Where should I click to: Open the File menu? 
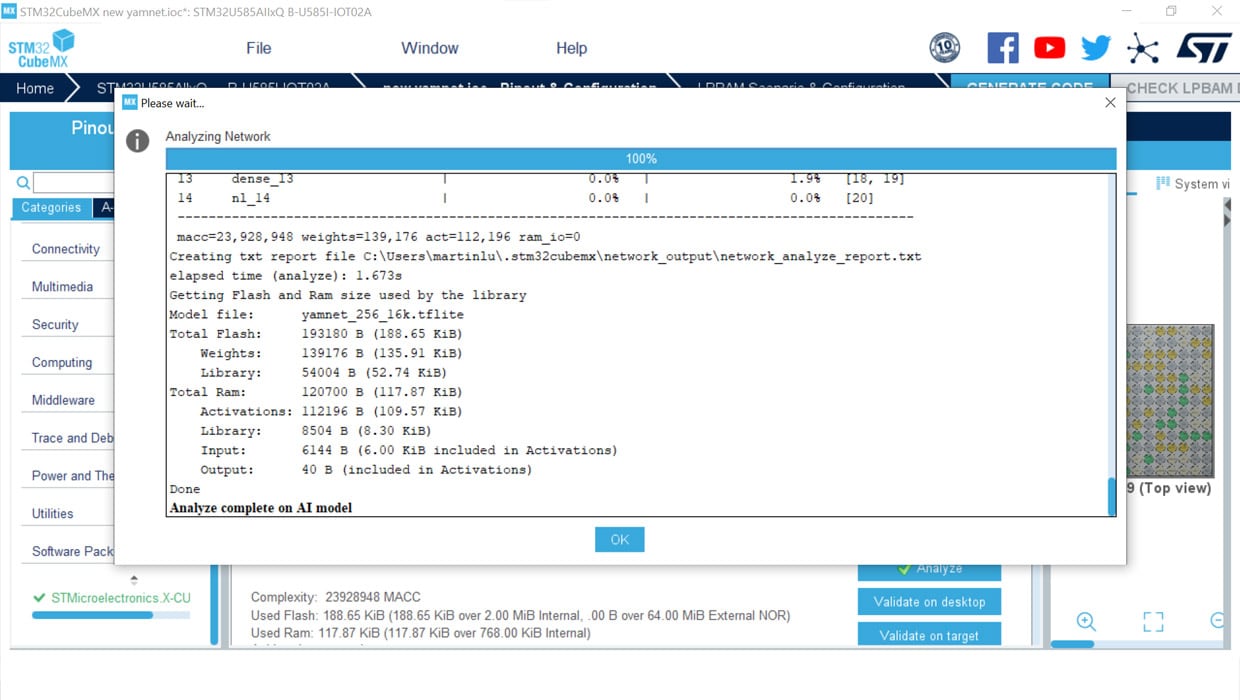point(258,48)
